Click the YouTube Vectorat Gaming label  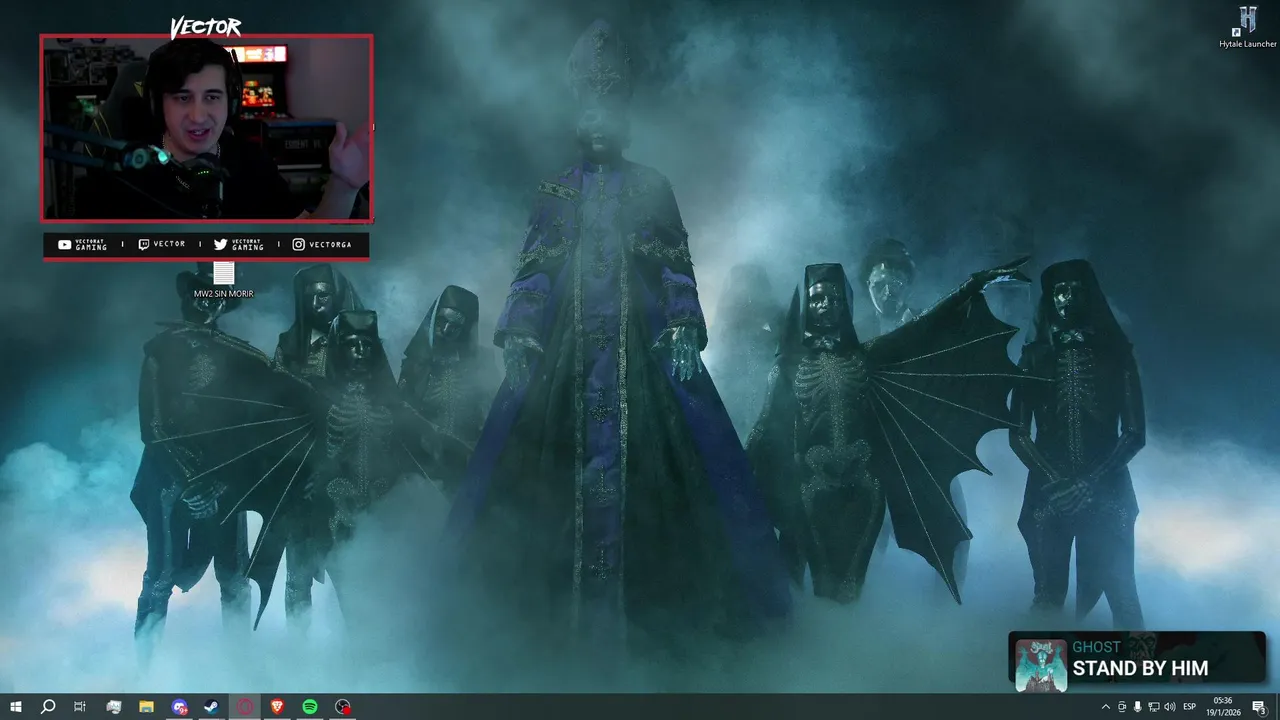(82, 245)
